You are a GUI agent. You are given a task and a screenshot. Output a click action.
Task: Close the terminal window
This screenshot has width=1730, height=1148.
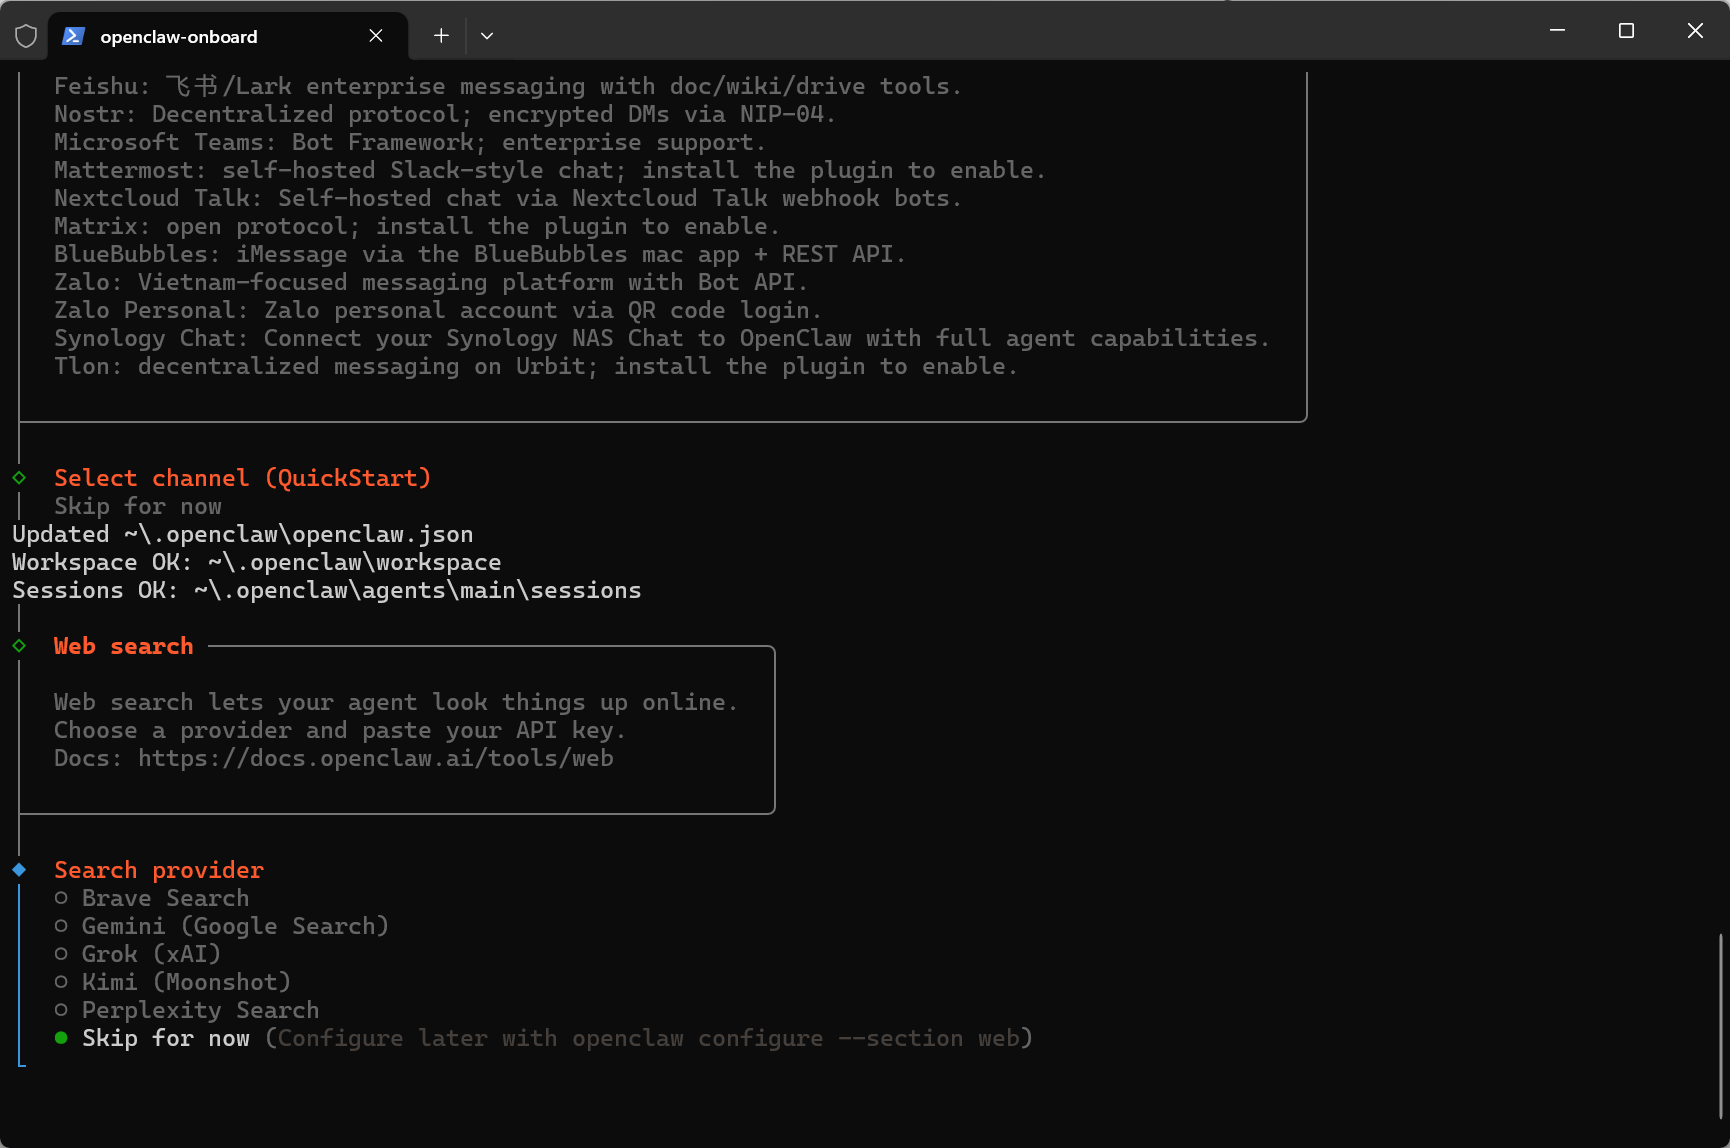tap(1695, 31)
